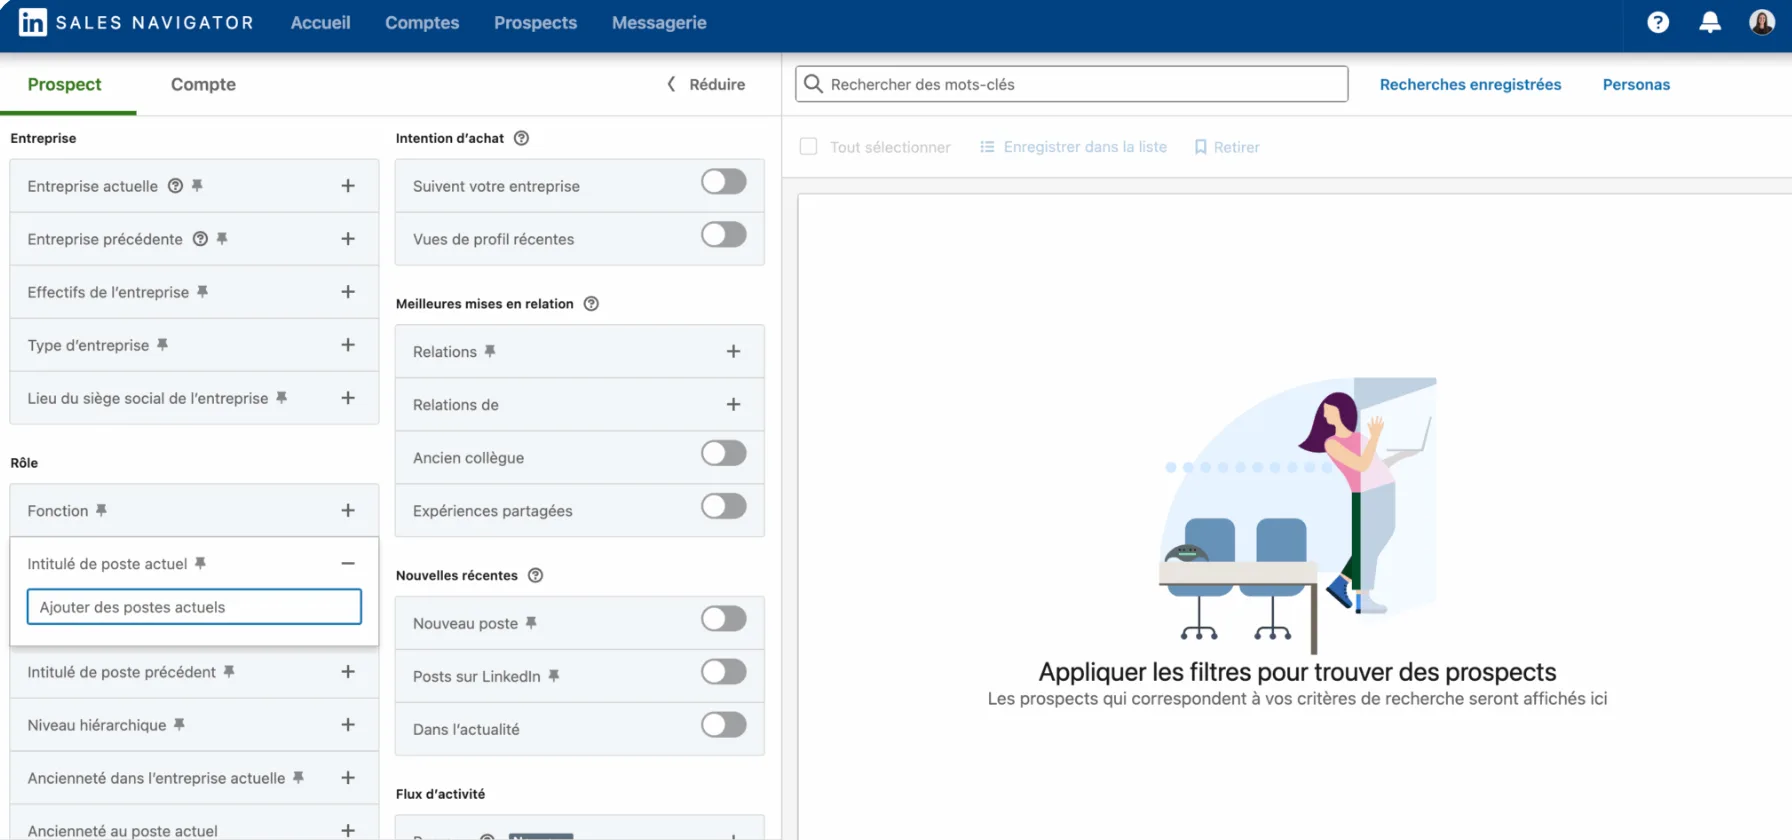Expand the Relations de filter
Image resolution: width=1792 pixels, height=840 pixels.
click(x=733, y=404)
